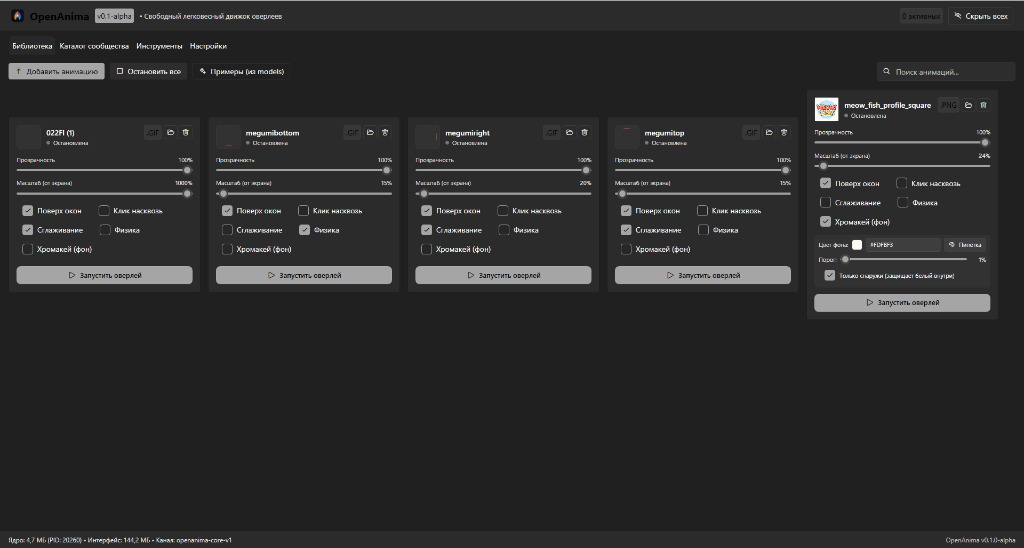
Task: Disable Хромакей (фон) for meow_fish_profile_square
Action: 825,221
